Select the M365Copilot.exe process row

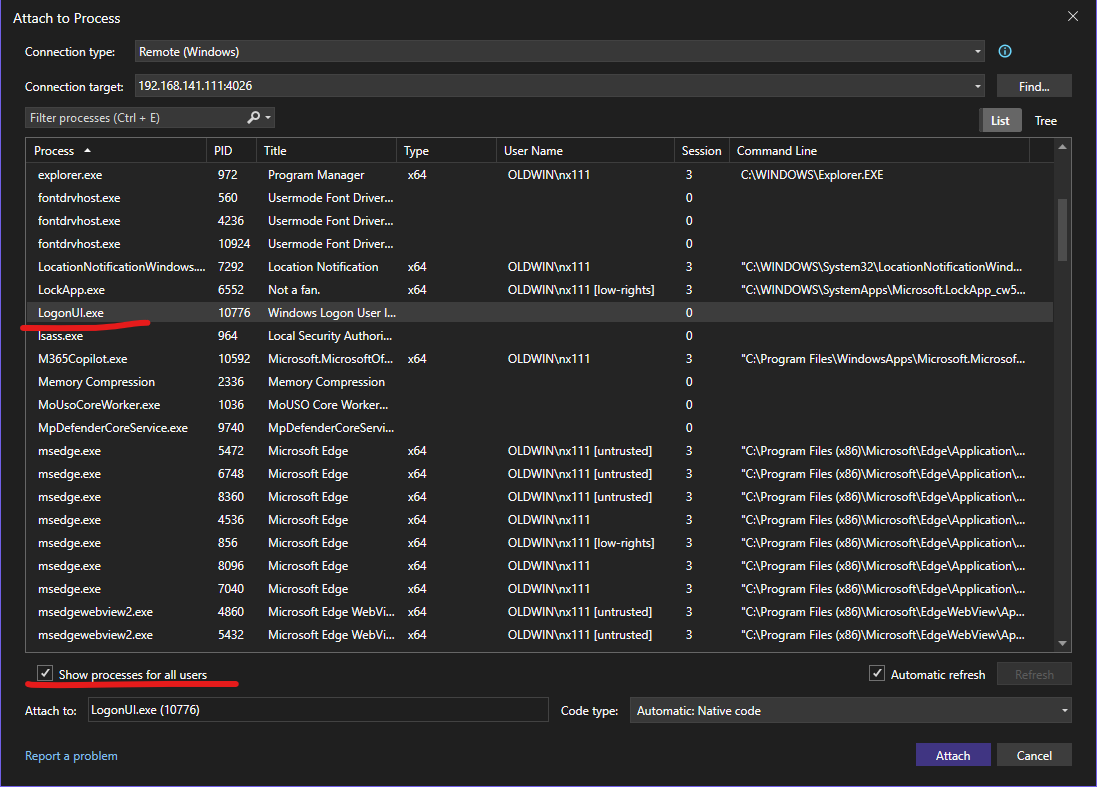[82, 359]
